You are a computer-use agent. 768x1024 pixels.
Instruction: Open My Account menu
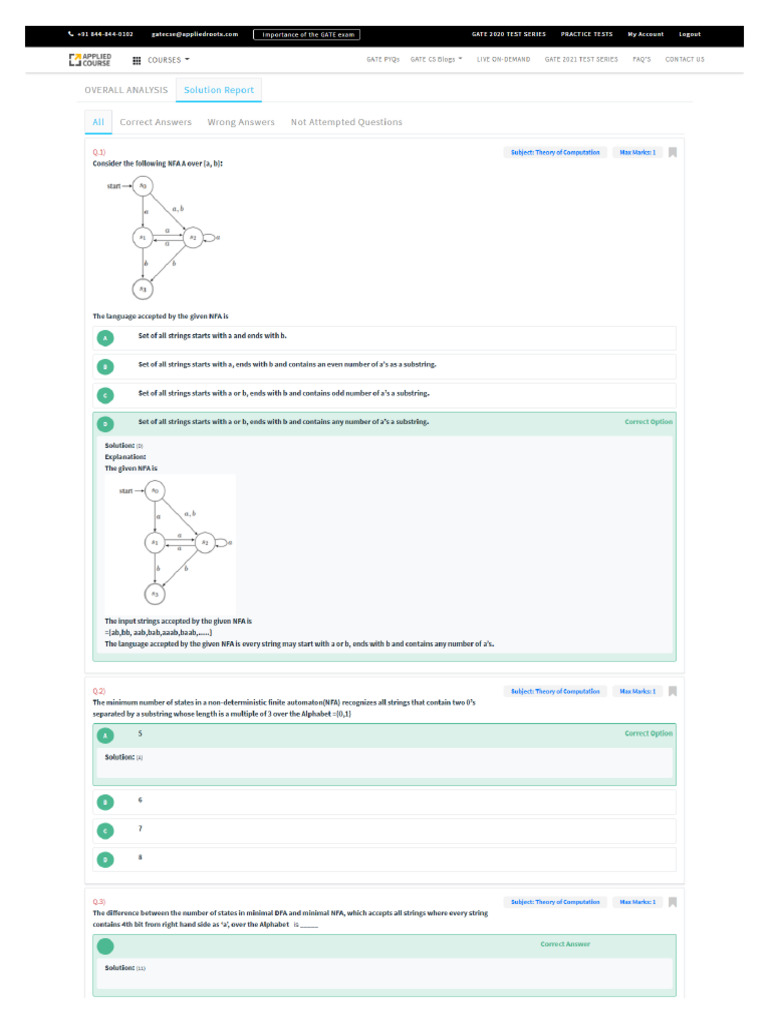pyautogui.click(x=645, y=34)
